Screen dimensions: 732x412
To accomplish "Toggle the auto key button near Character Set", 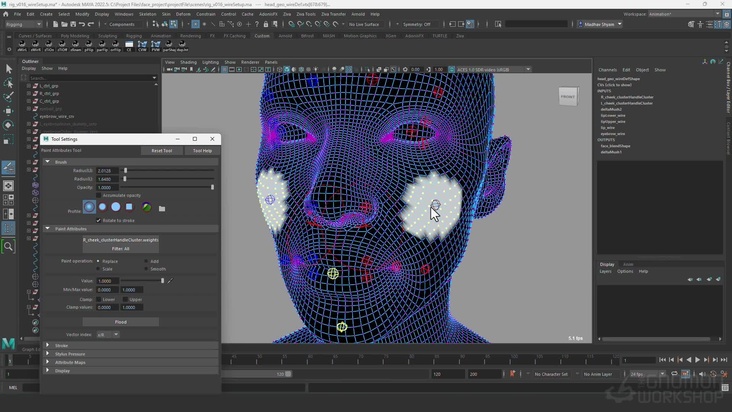I will [512, 374].
